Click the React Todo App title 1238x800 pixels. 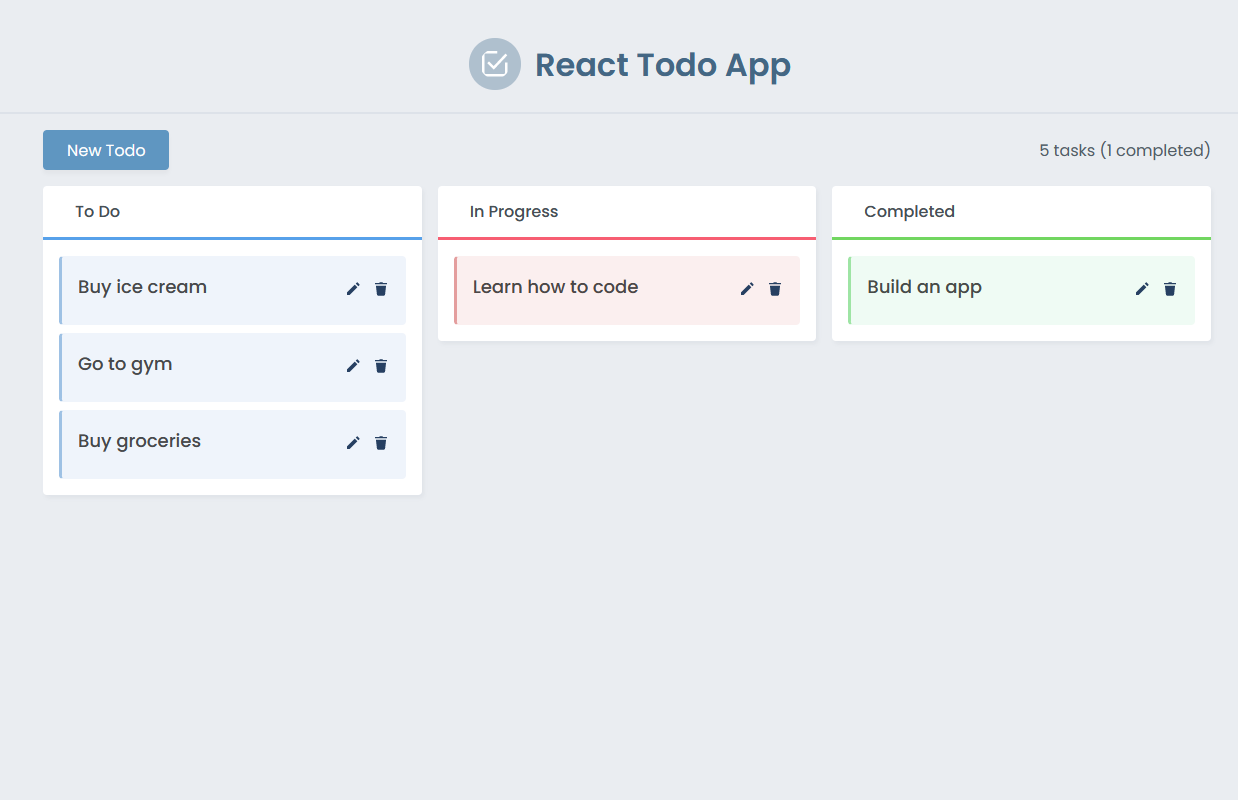coord(663,65)
